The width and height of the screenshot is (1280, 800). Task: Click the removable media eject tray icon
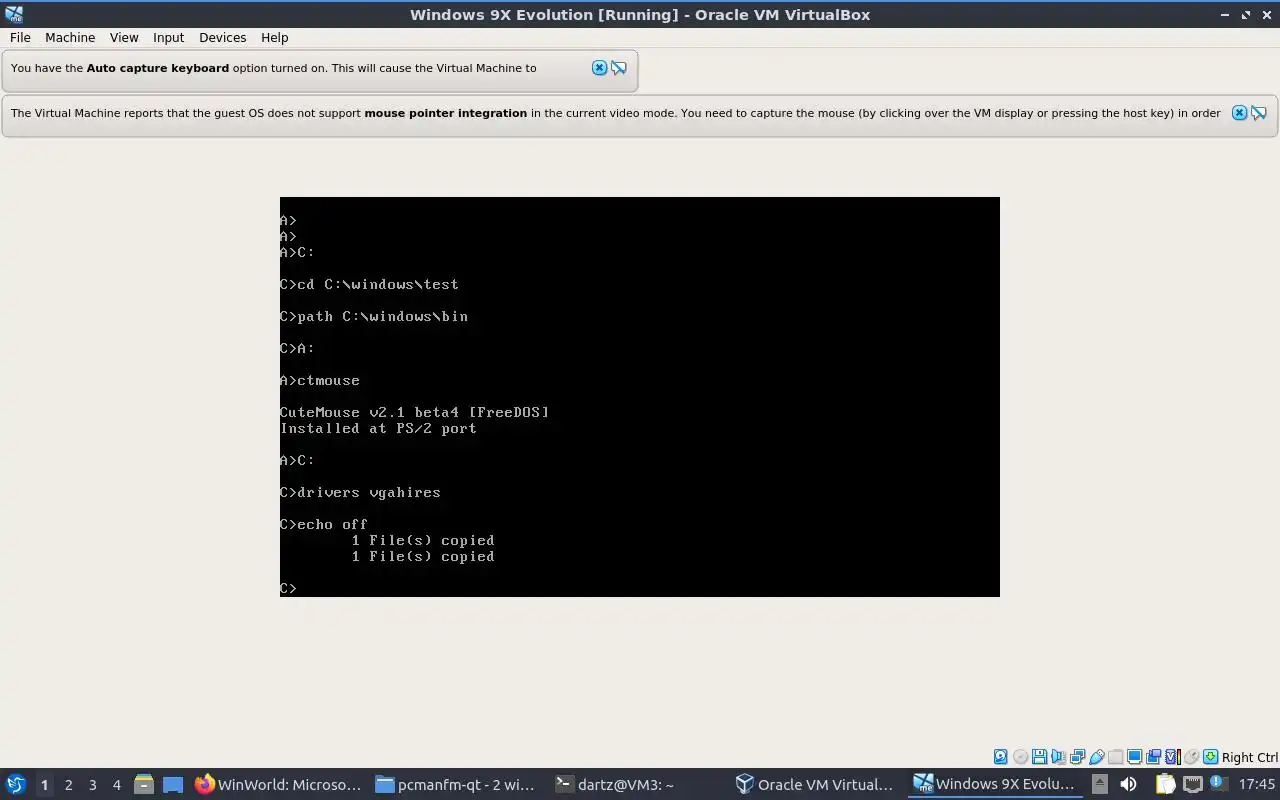tap(1099, 784)
